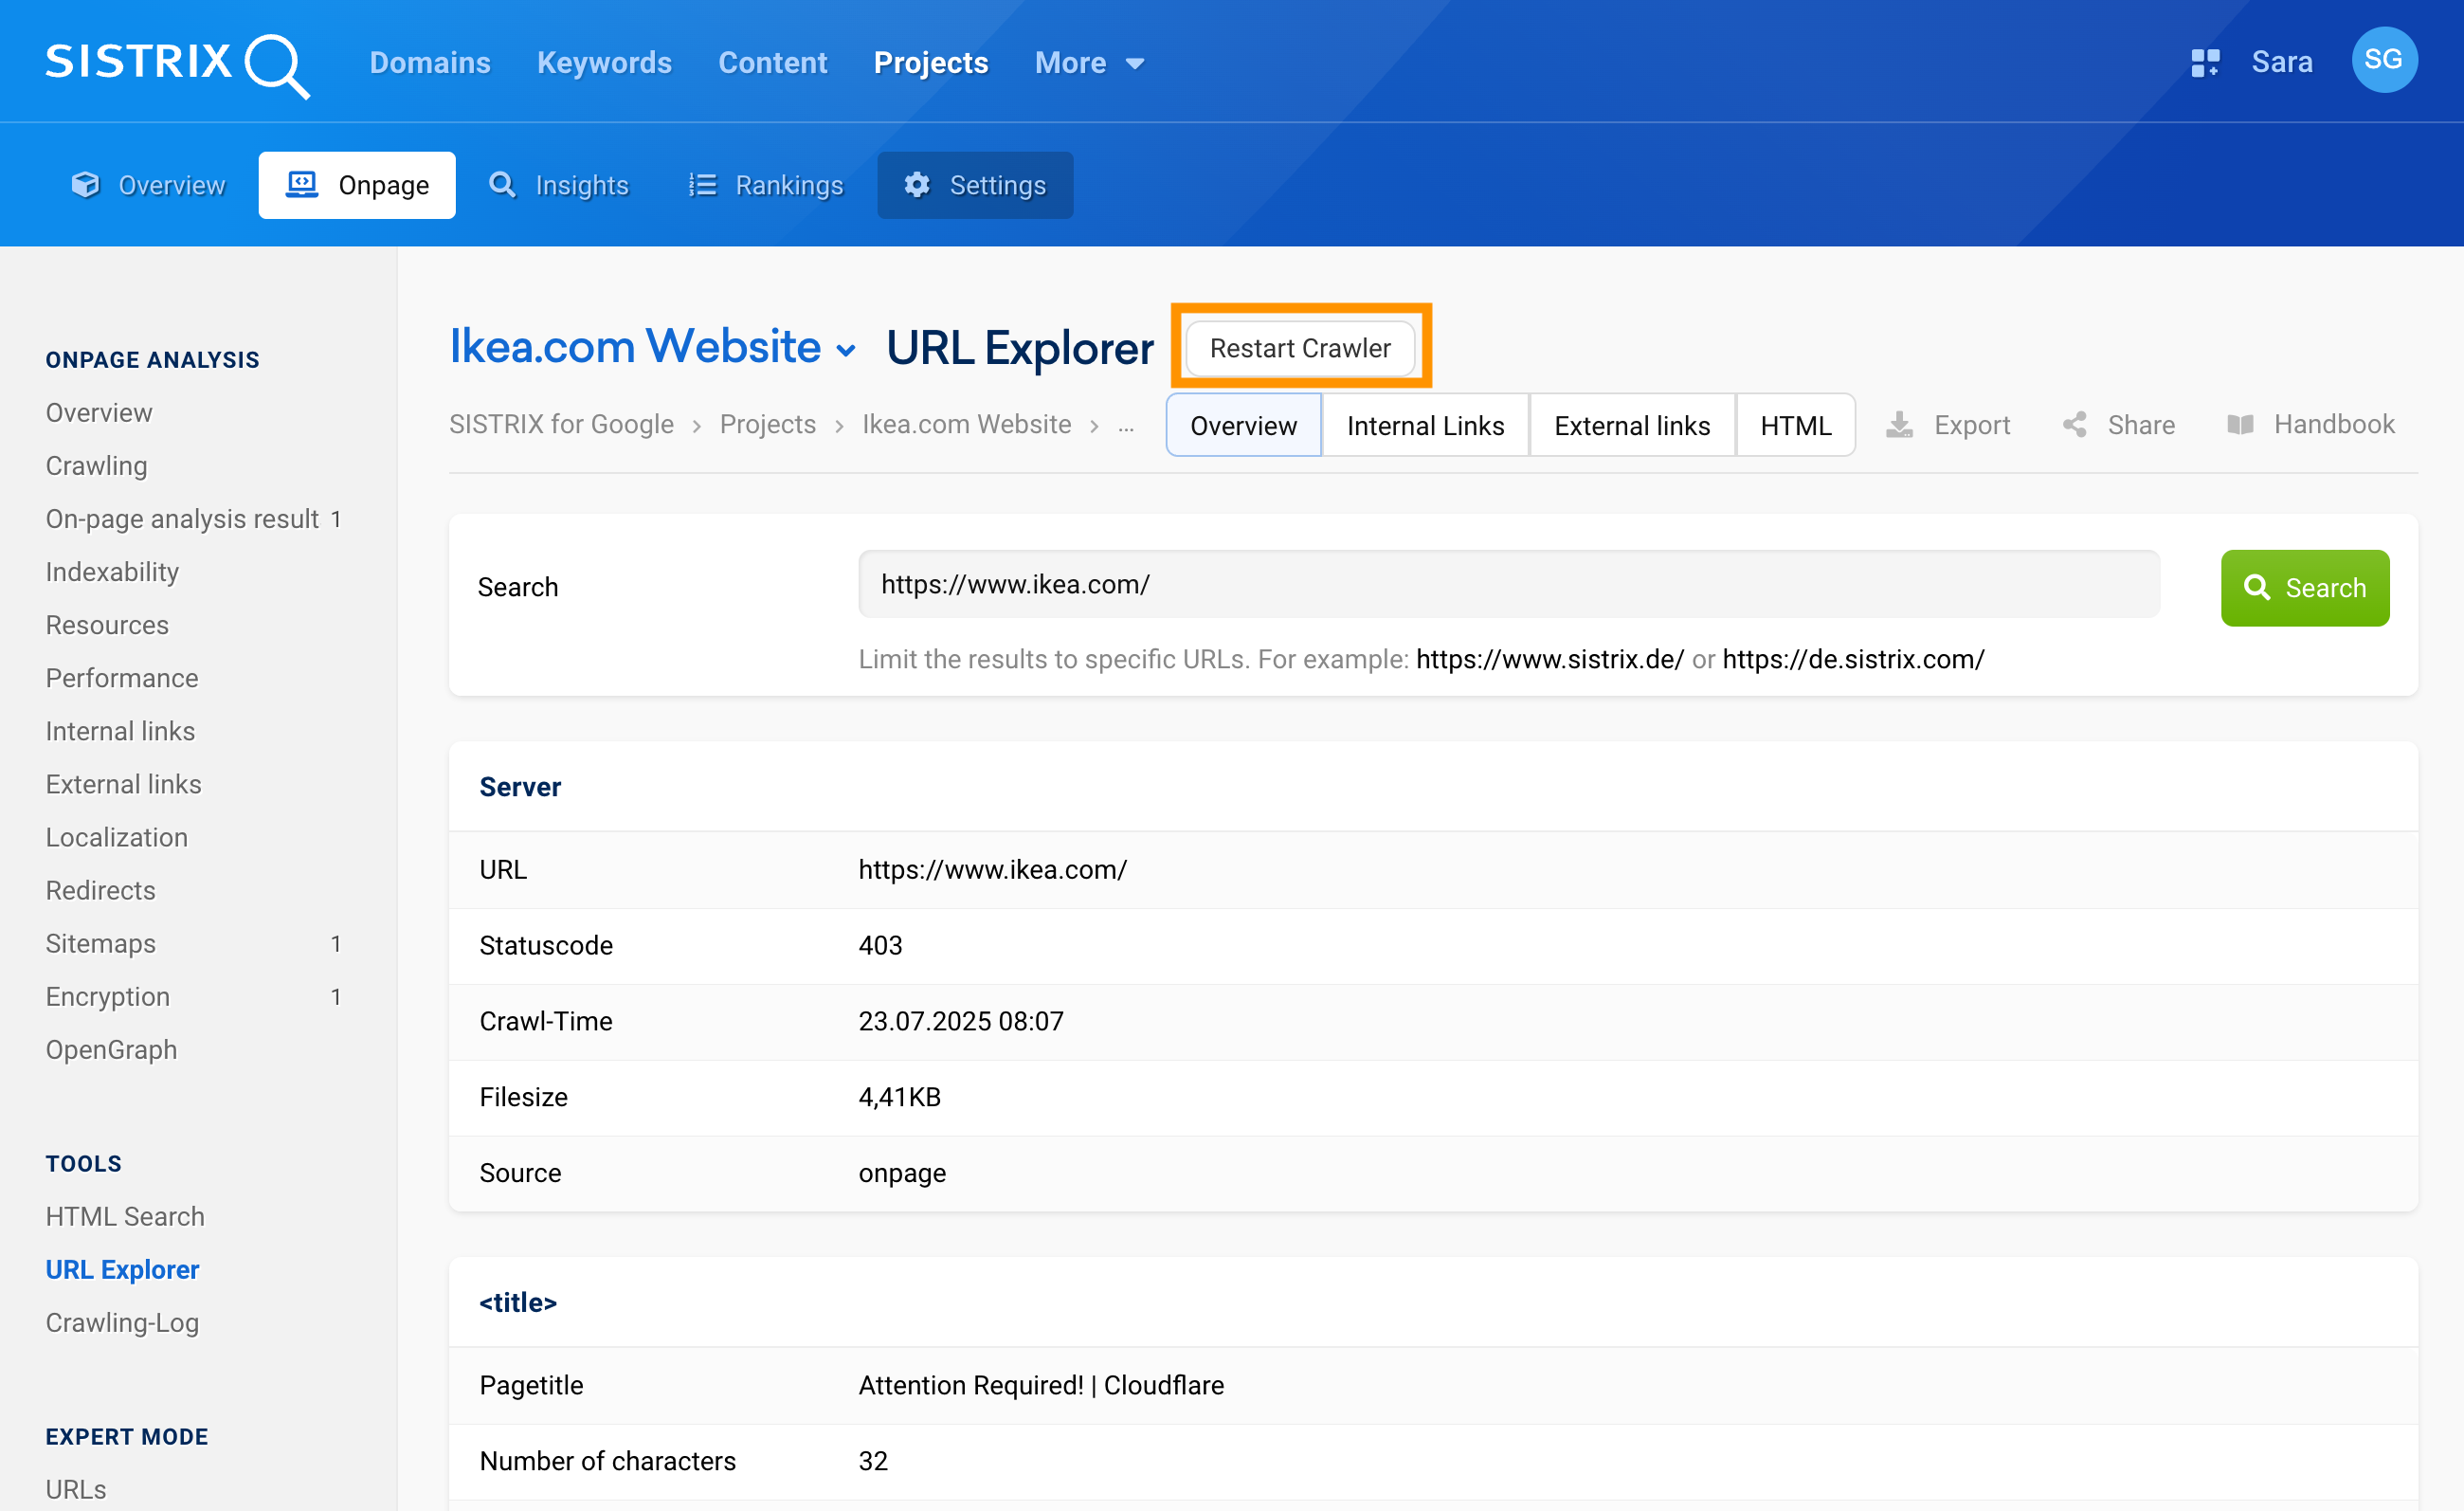Image resolution: width=2464 pixels, height=1511 pixels.
Task: Open Encryption in the sidebar
Action: coord(107,996)
